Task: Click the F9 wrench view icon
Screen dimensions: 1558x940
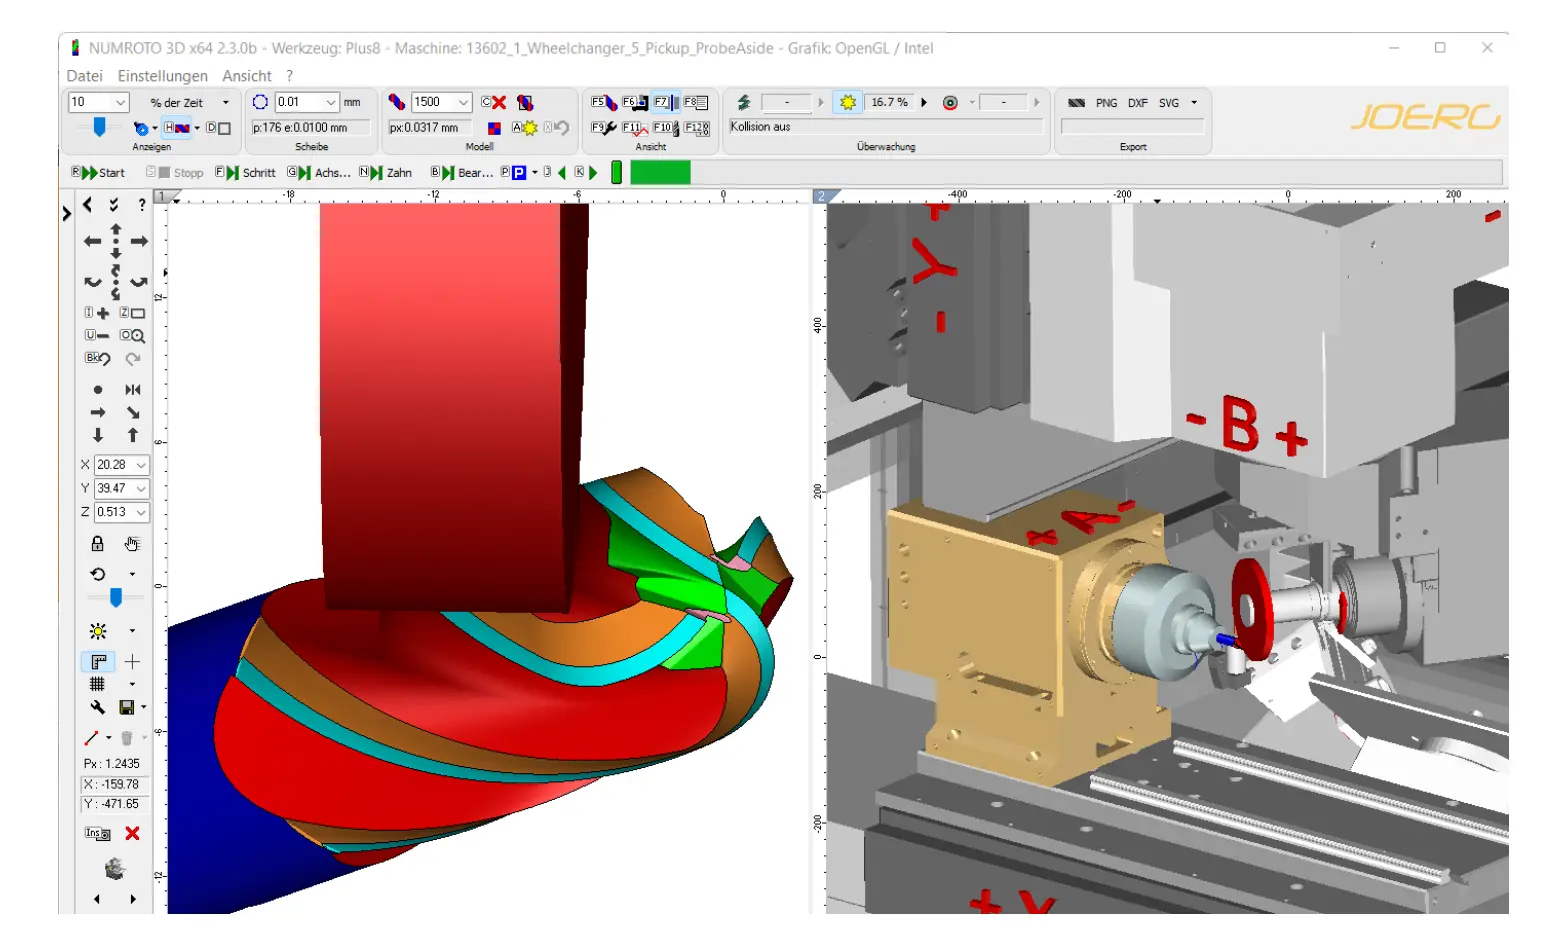Action: 603,128
